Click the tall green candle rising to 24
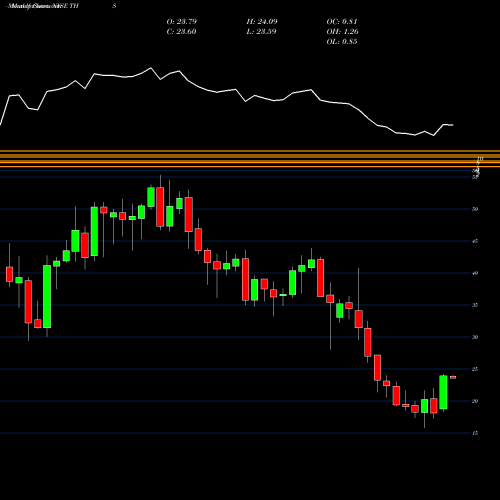500x500 pixels. (x=443, y=392)
